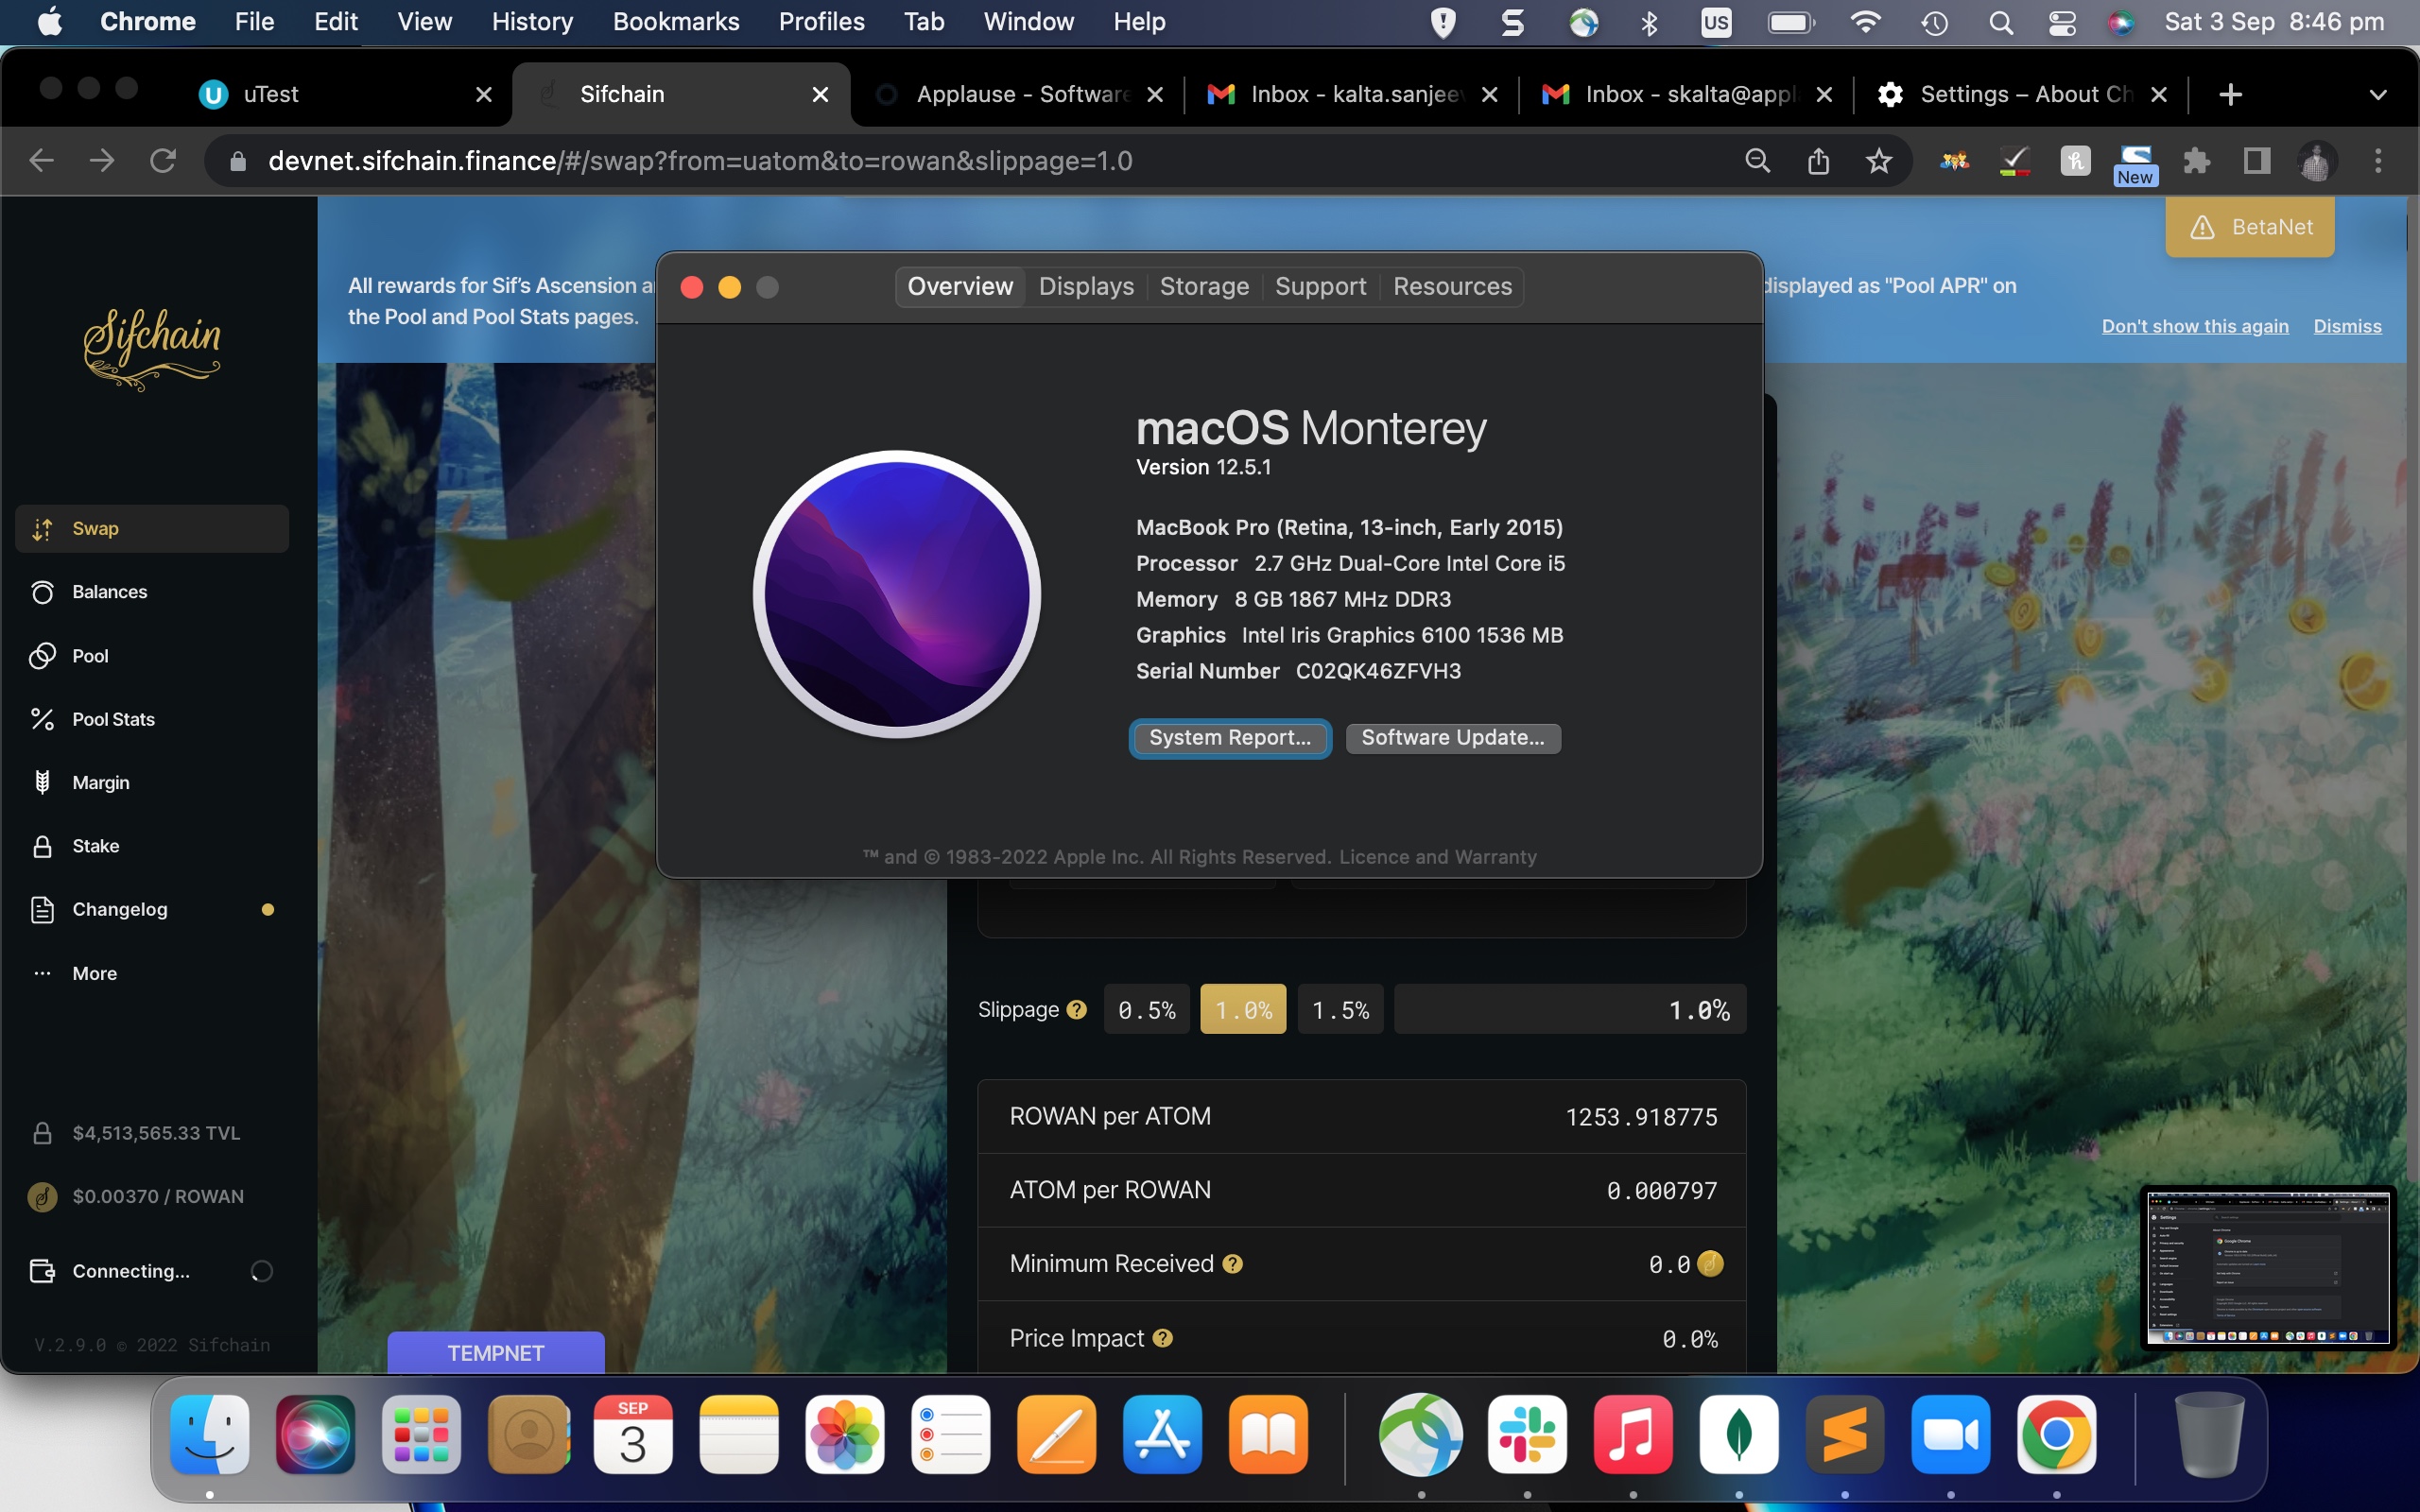Open Minimum Received help icon
Image resolution: width=2420 pixels, height=1512 pixels.
[x=1232, y=1264]
